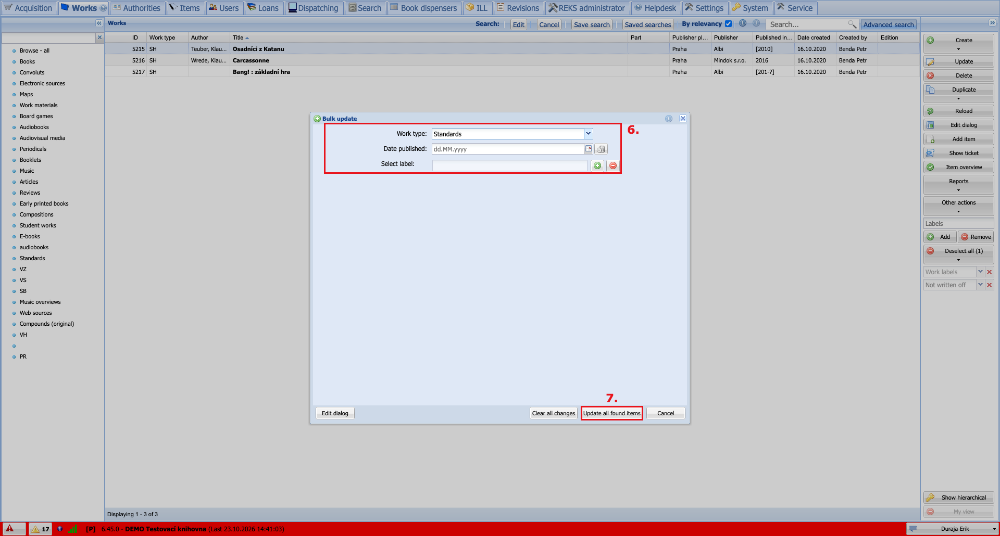The image size is (1000, 536).
Task: Click Edit dialog button in Bulk update
Action: [335, 413]
